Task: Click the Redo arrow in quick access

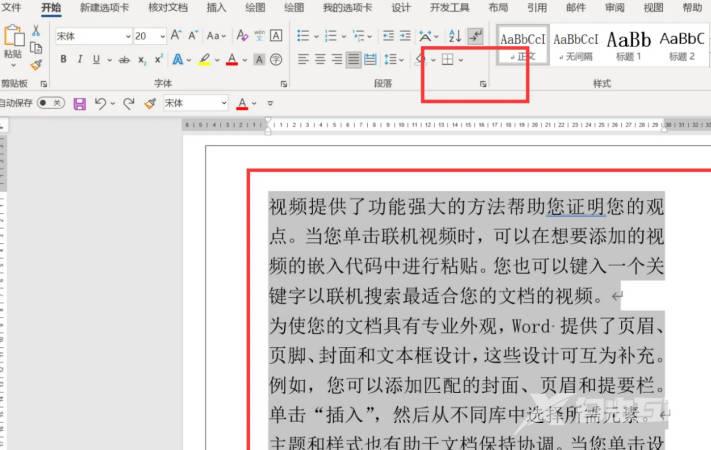Action: point(129,104)
